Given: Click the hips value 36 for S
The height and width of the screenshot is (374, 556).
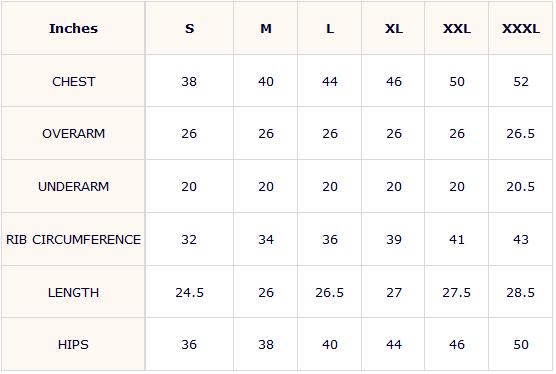Looking at the screenshot, I should pos(189,345).
